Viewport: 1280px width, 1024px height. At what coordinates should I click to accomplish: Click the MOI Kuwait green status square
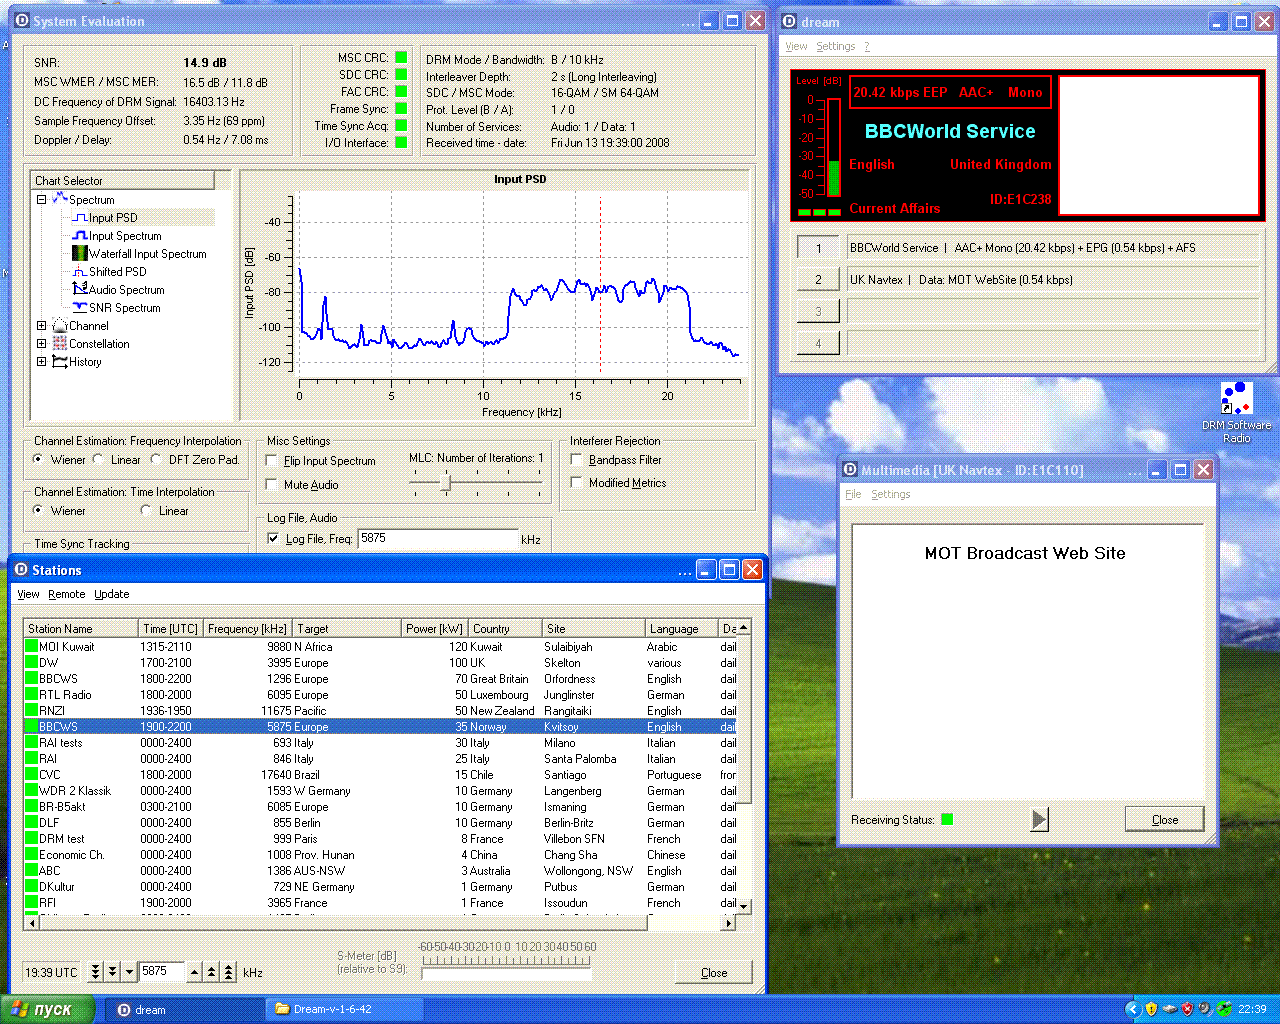point(31,647)
